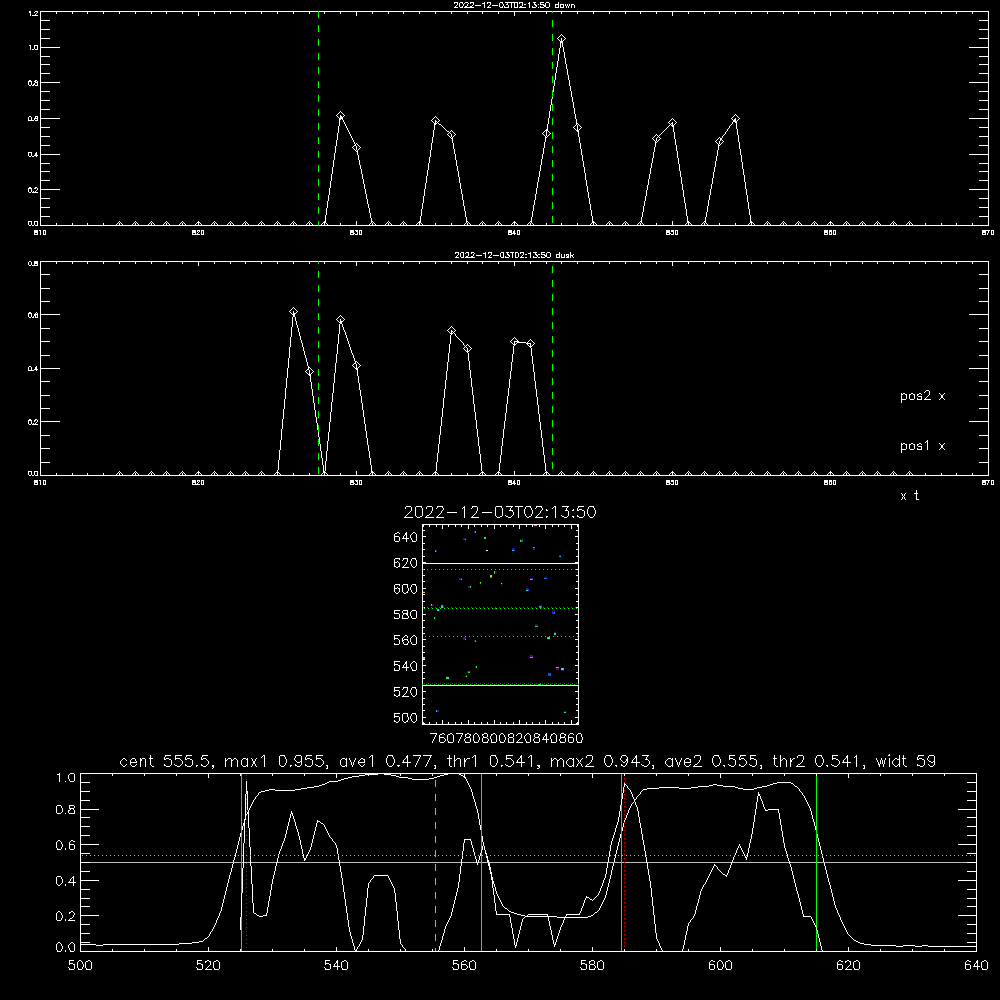The image size is (1000, 1000).
Task: Click the orange dashed center line in the bottom plot
Action: pos(436,862)
